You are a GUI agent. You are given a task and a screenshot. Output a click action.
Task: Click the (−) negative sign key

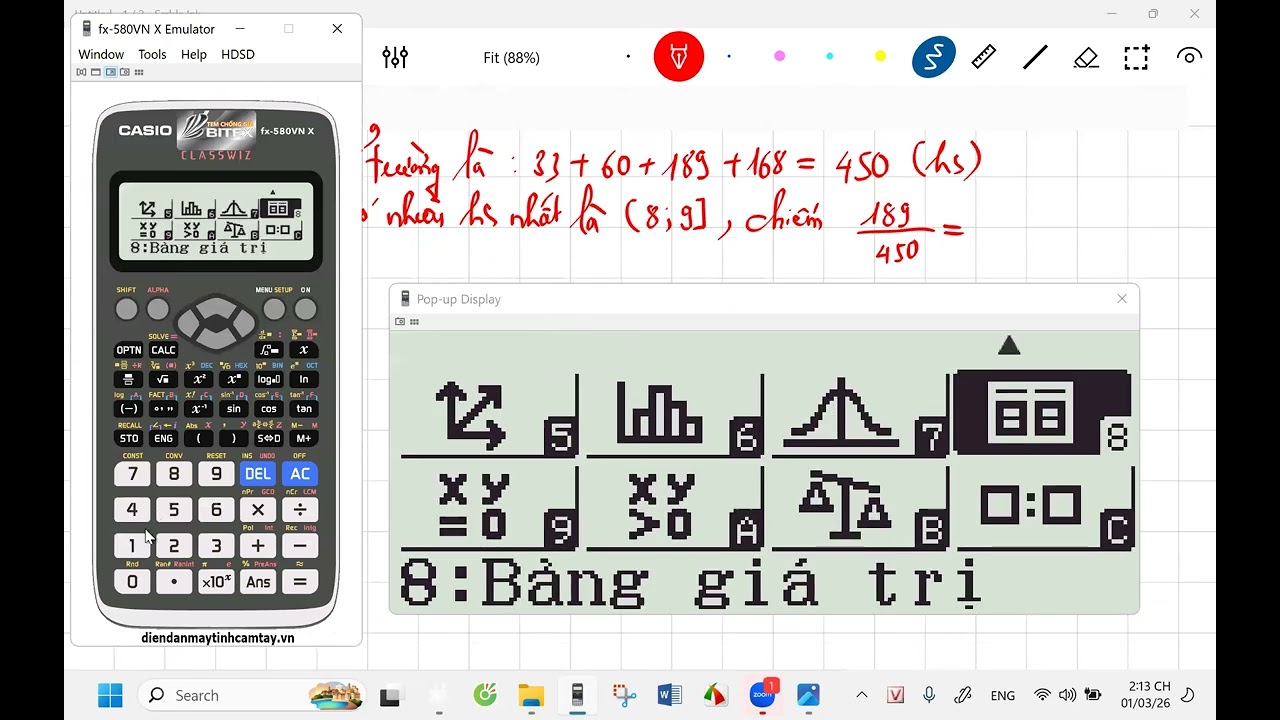point(129,409)
